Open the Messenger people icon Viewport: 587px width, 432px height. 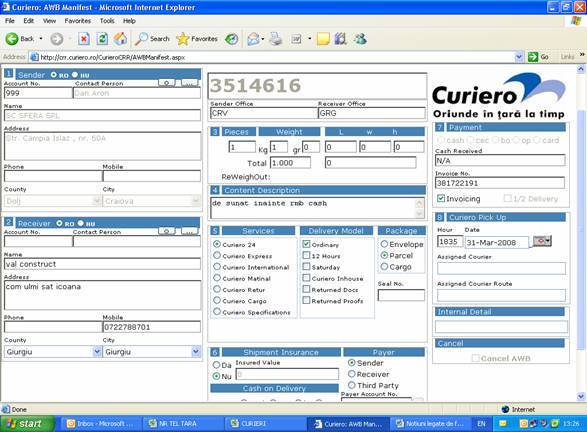tap(361, 39)
